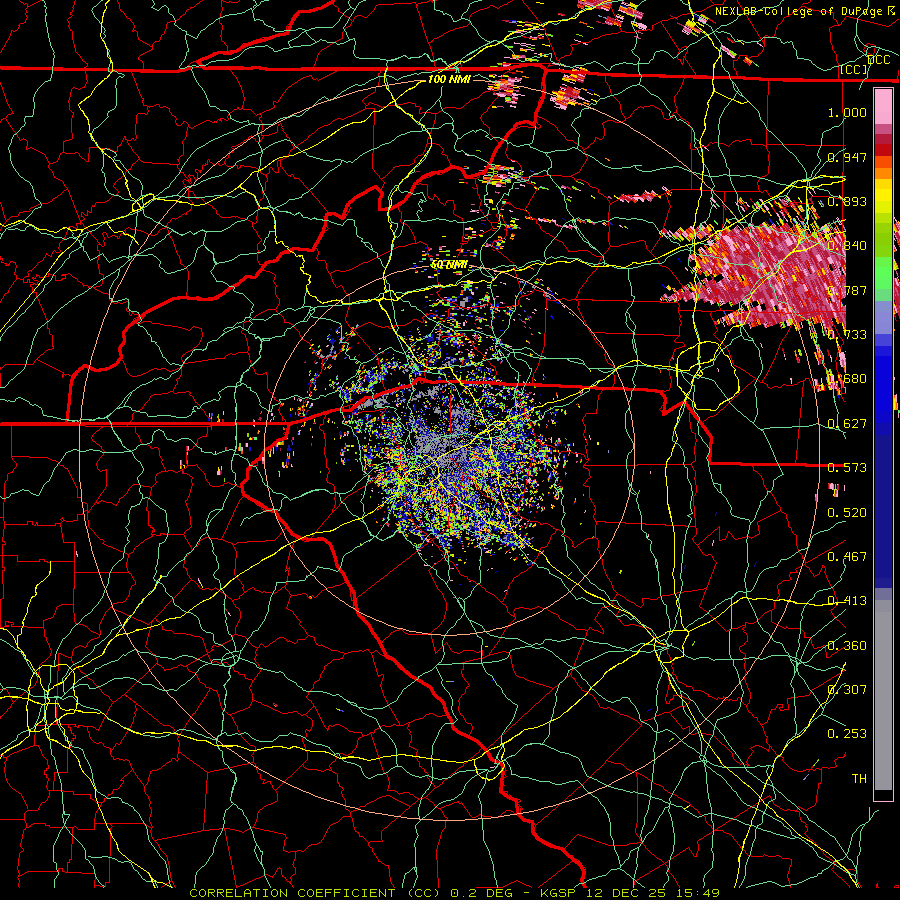Click the 0.360 legend value
Image resolution: width=900 pixels, height=900 pixels.
pyautogui.click(x=847, y=646)
